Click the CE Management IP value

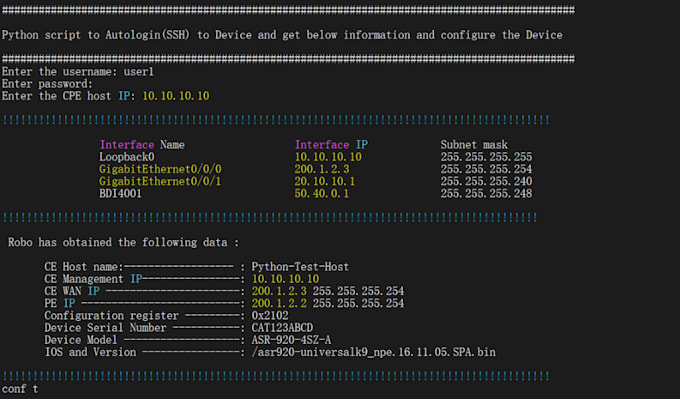[x=285, y=278]
